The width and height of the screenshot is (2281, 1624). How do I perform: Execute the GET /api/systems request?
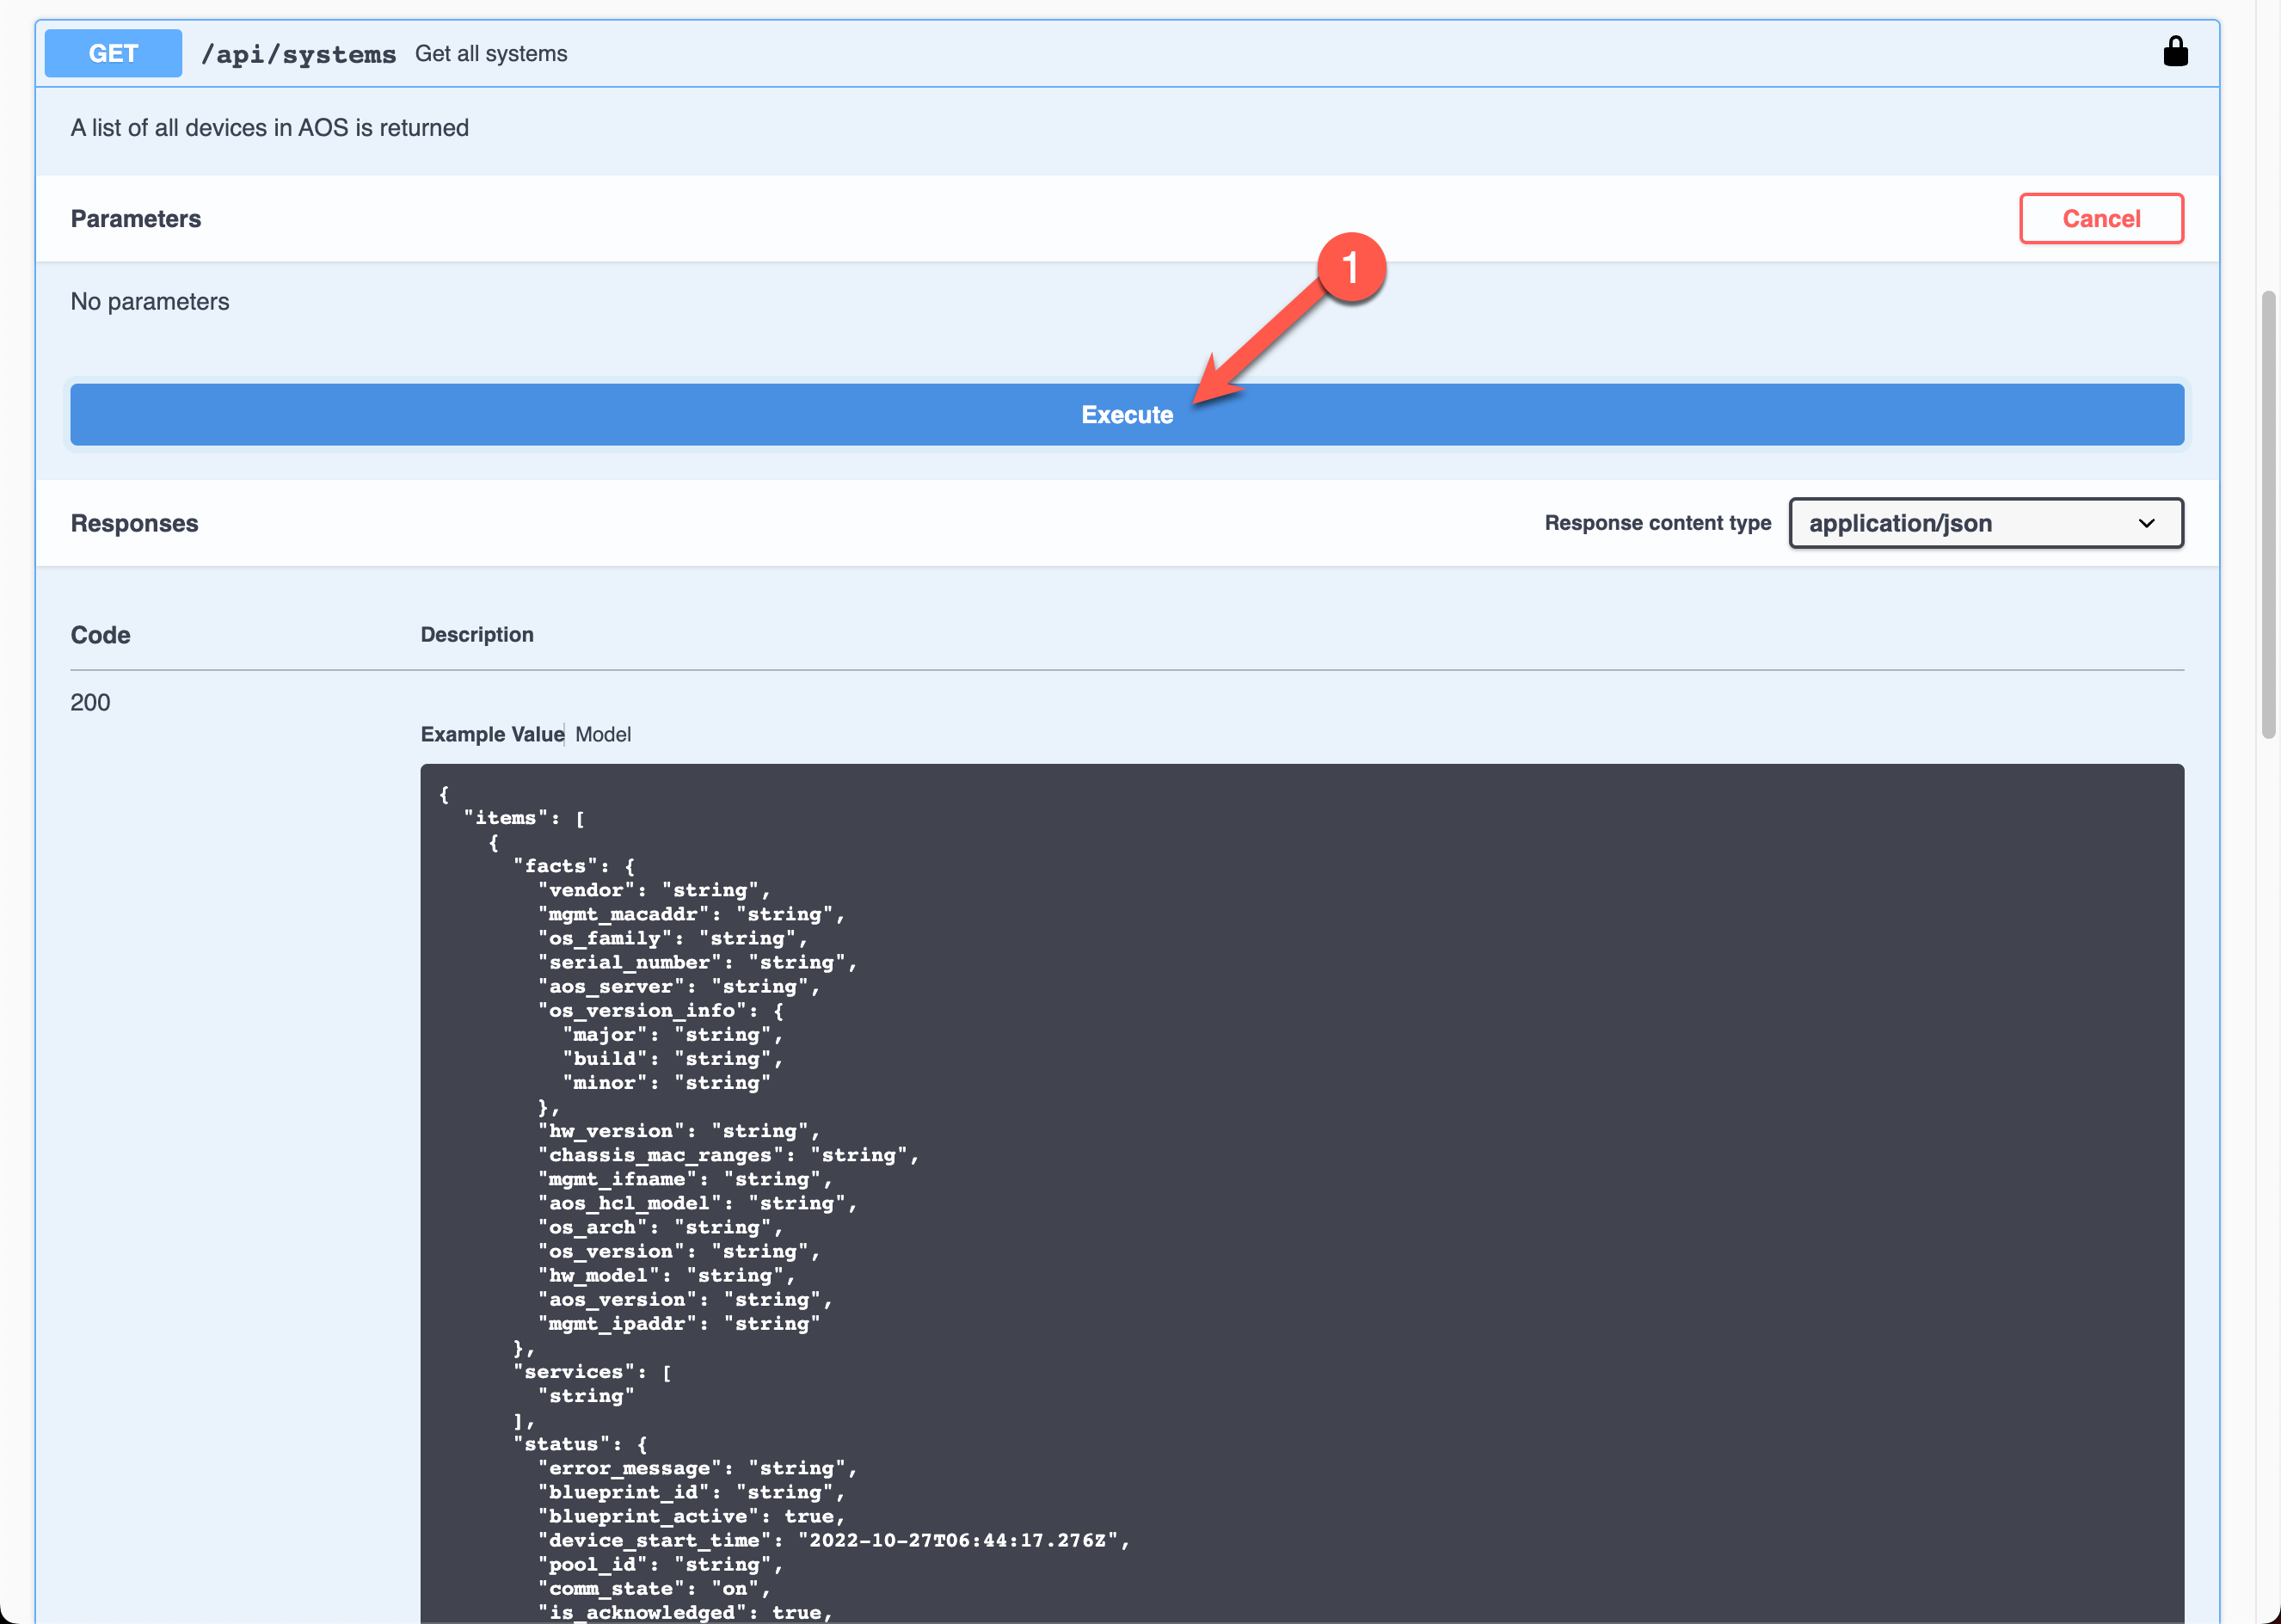tap(1128, 414)
